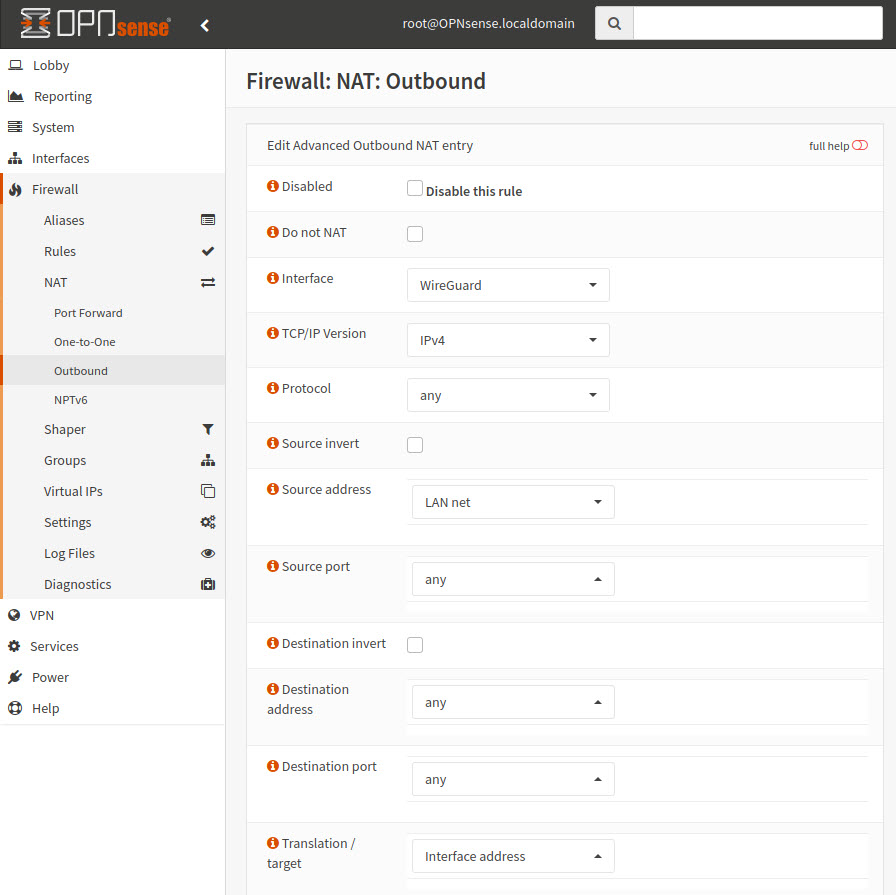This screenshot has width=896, height=895.
Task: Click into the top search field
Action: 758,24
